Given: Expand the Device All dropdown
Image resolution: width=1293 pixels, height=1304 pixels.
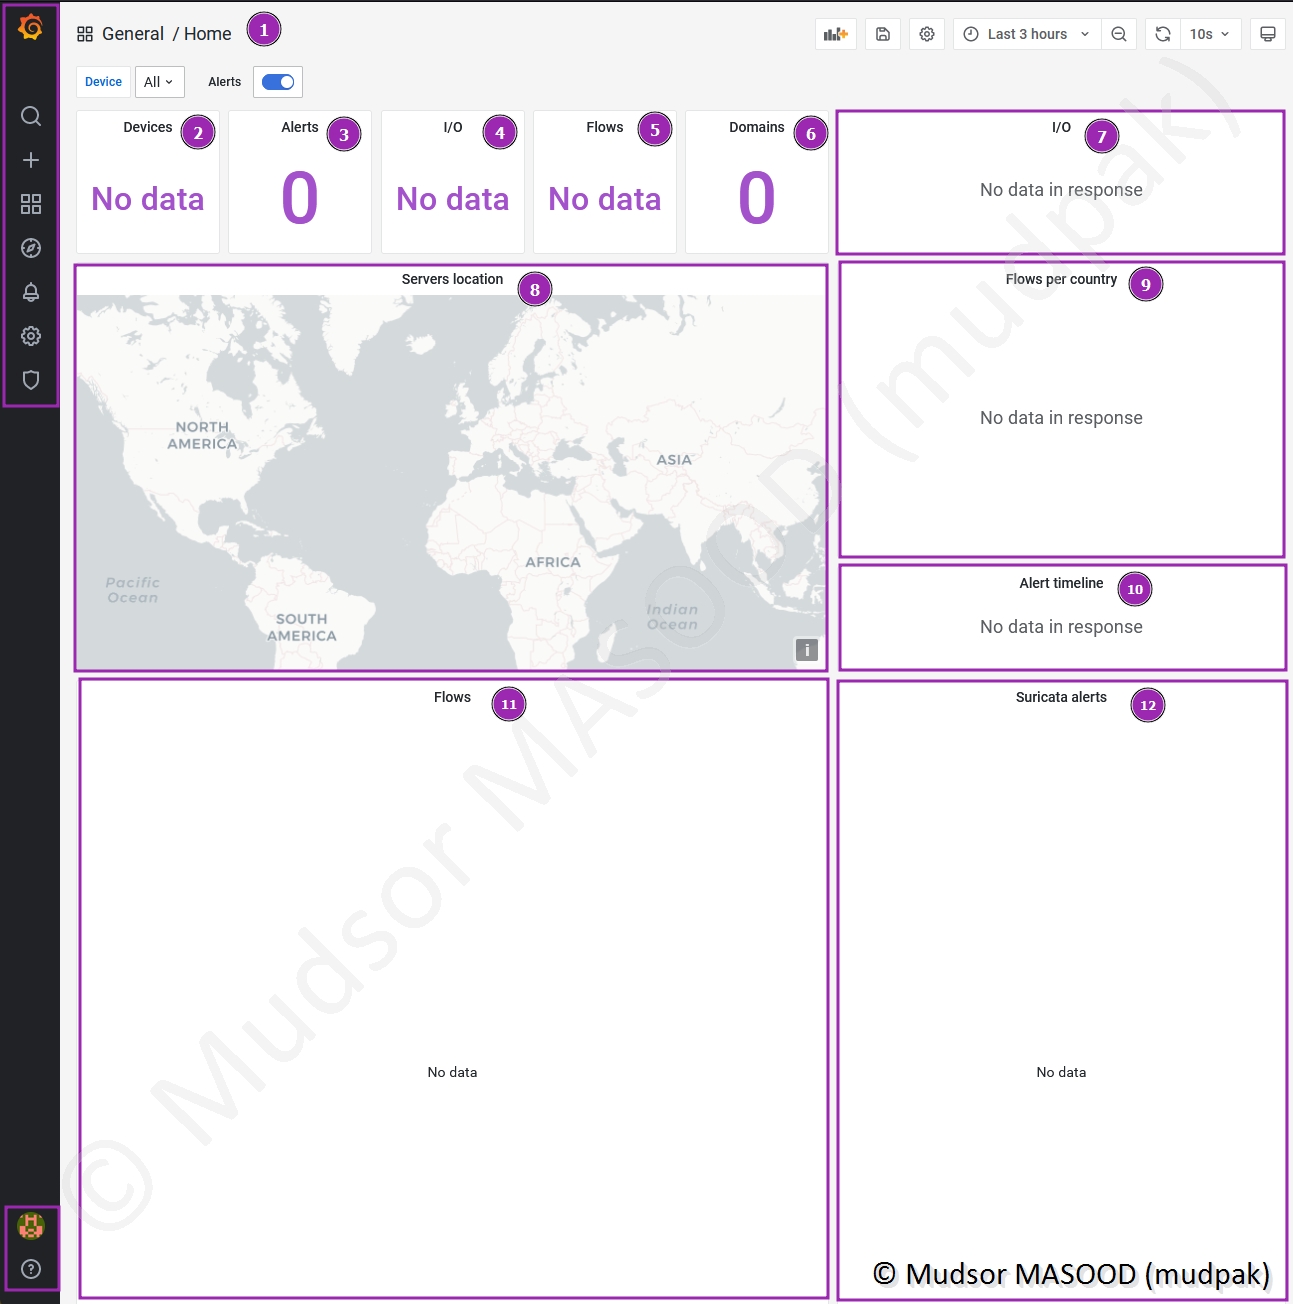Looking at the screenshot, I should 159,82.
